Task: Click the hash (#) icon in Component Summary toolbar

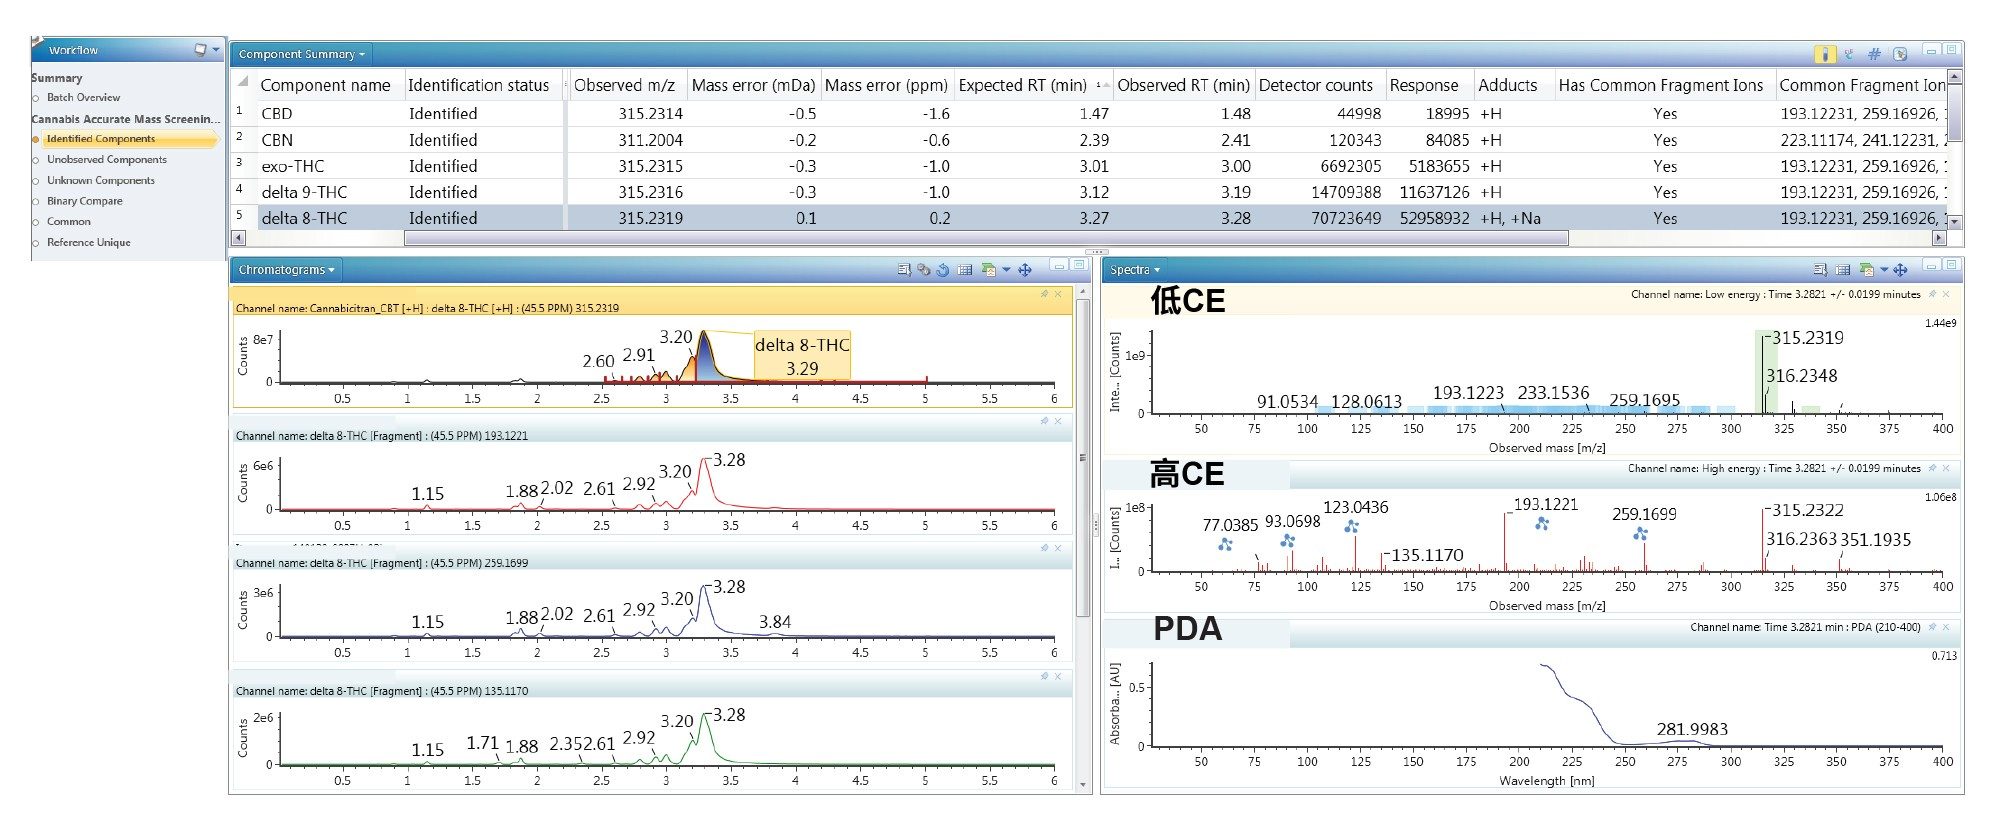Action: tap(1874, 54)
